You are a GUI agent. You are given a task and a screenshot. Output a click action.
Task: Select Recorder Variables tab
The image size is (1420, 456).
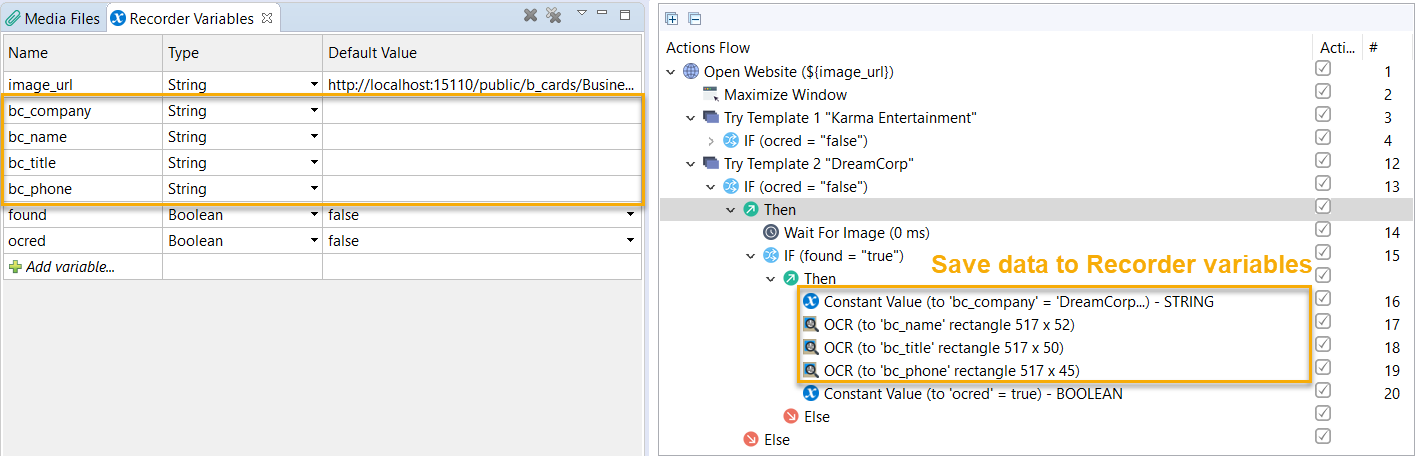pos(190,19)
